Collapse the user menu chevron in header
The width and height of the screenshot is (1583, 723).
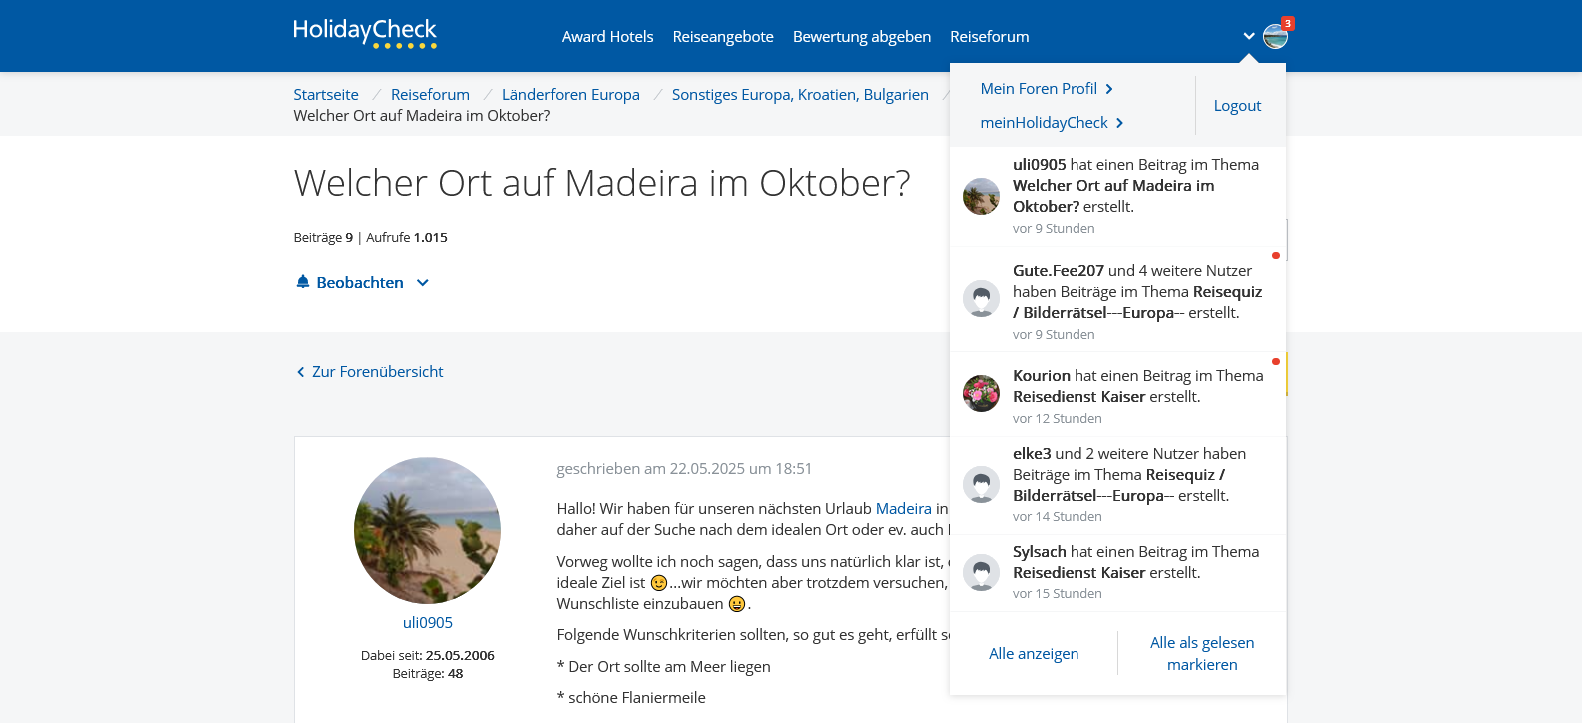pyautogui.click(x=1249, y=36)
